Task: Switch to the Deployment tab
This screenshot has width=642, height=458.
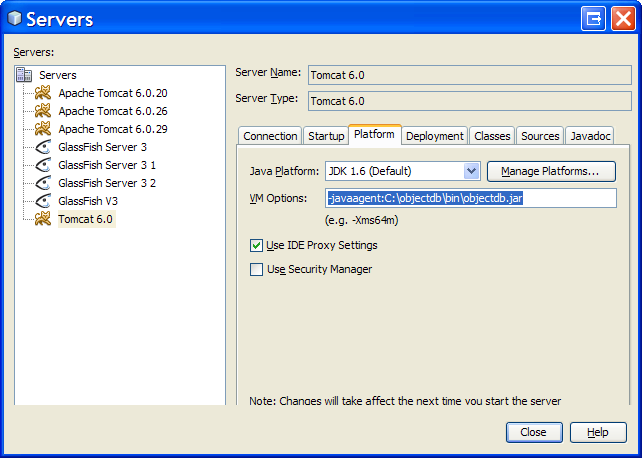Action: tap(434, 136)
